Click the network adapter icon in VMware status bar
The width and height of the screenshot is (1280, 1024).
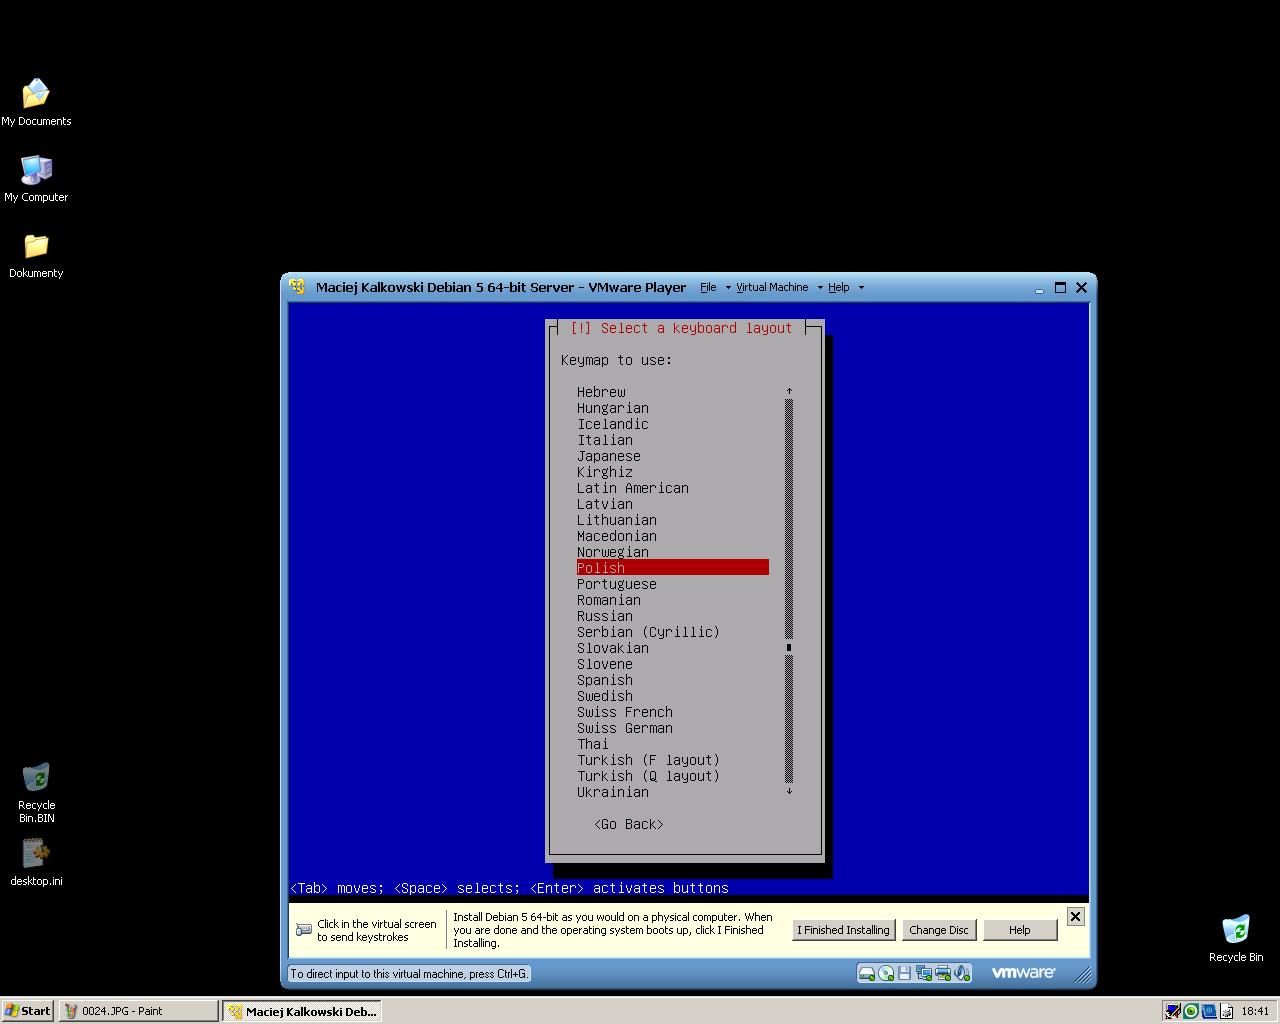tap(923, 973)
